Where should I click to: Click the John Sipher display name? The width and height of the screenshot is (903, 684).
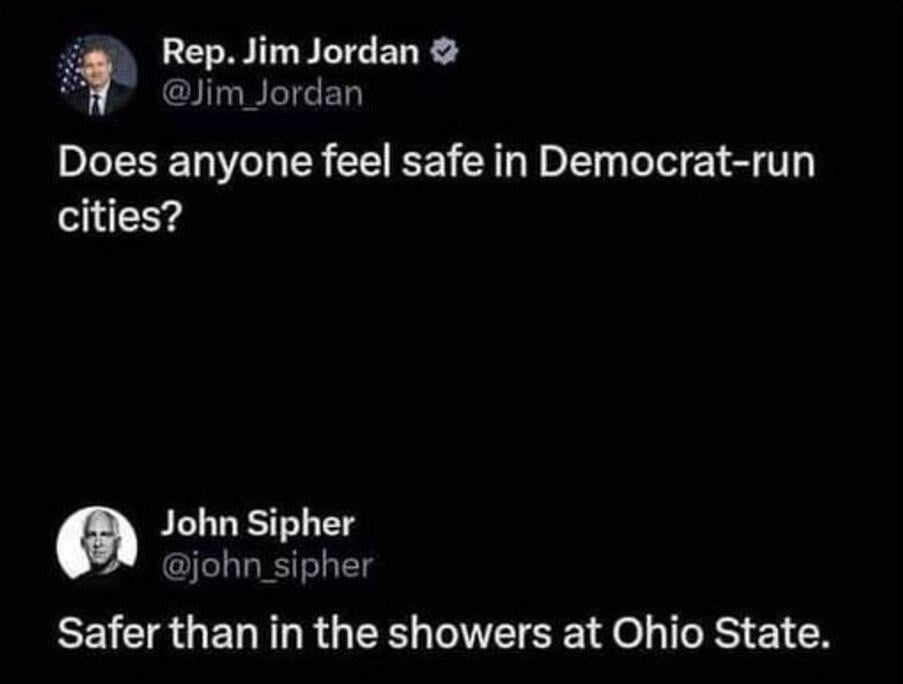(x=258, y=522)
